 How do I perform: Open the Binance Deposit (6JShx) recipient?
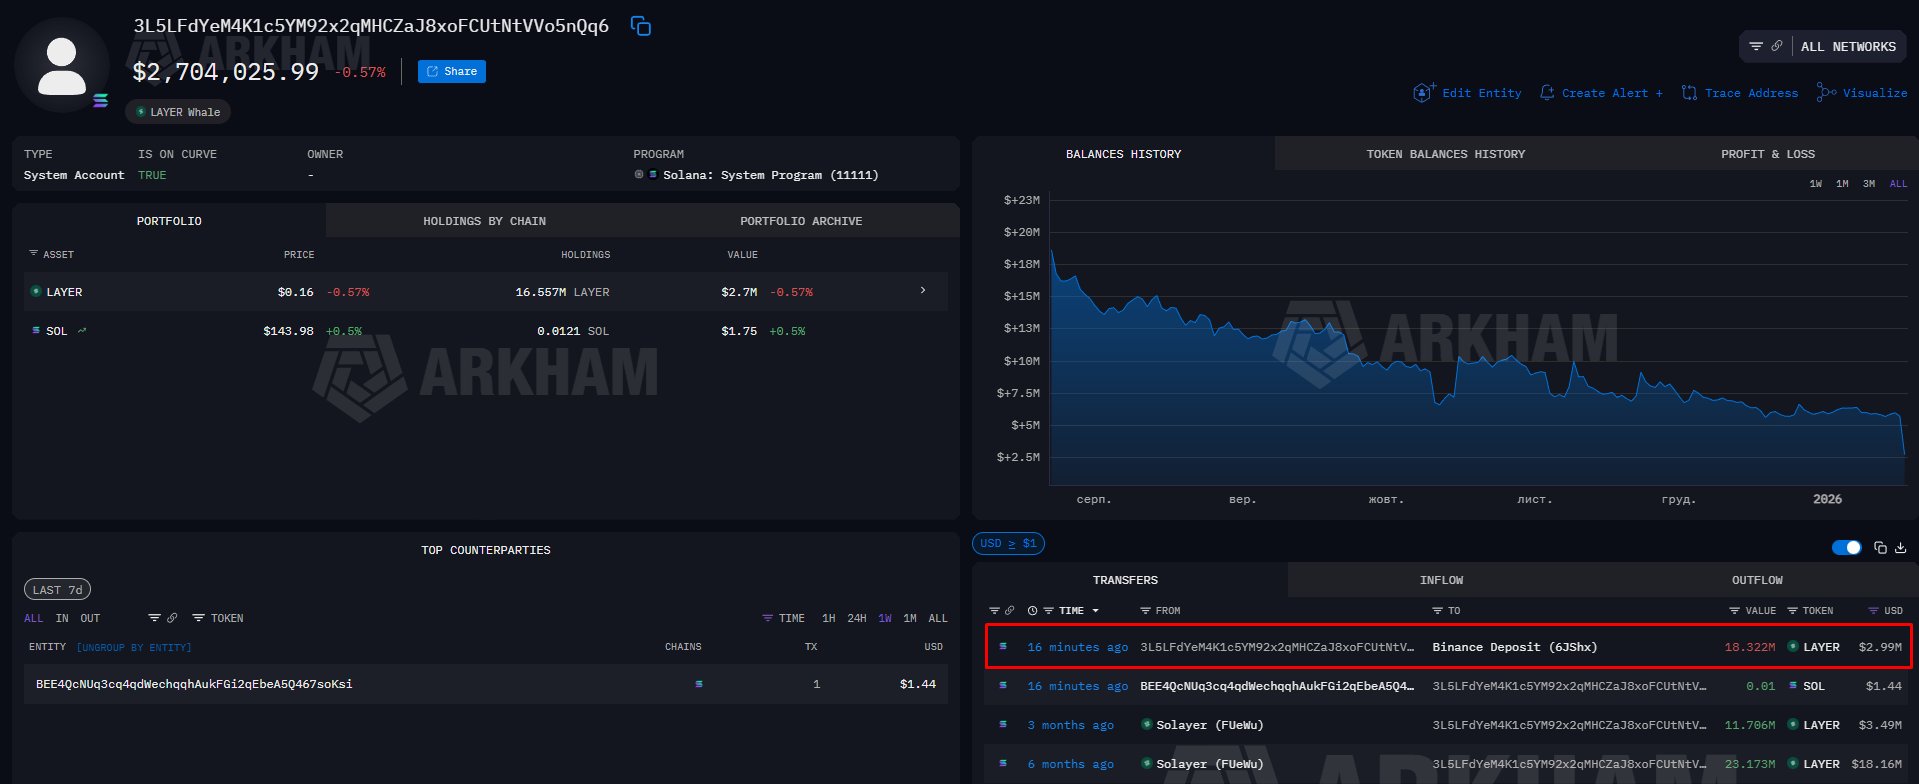1514,647
